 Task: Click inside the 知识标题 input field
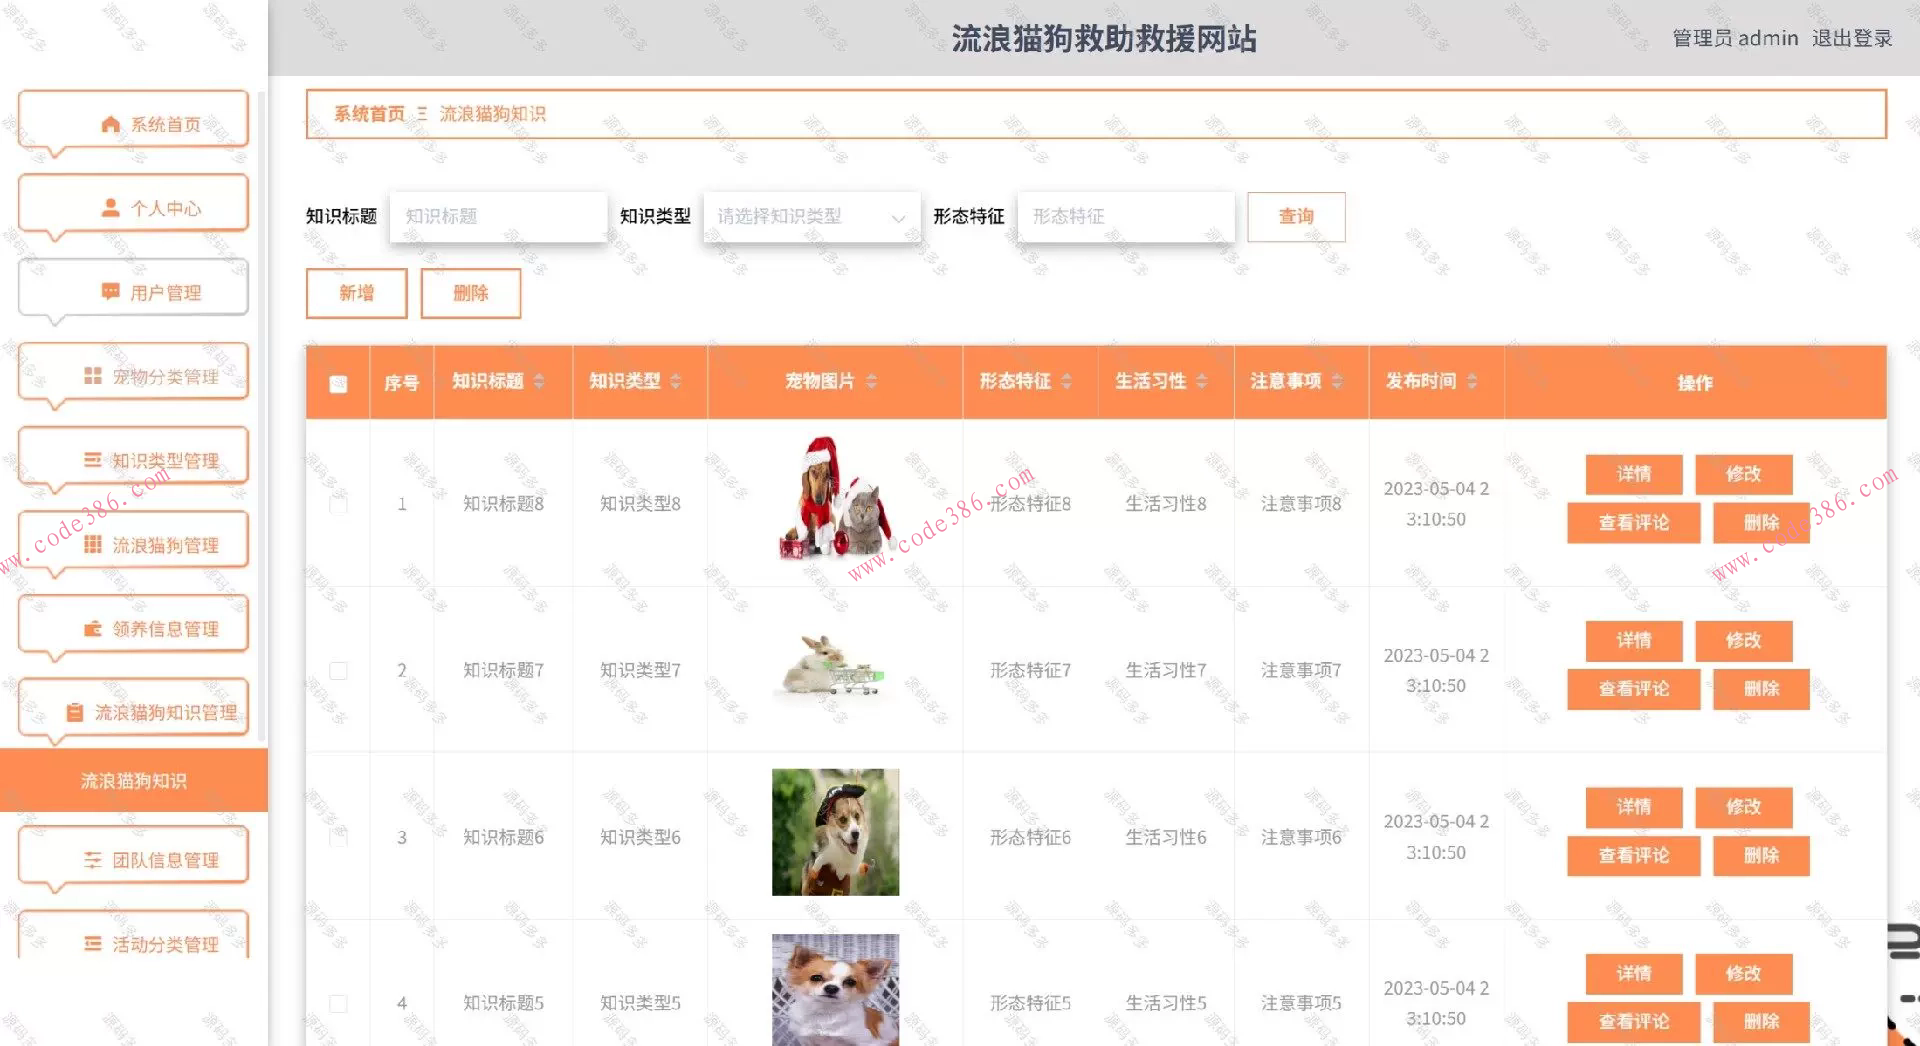point(498,216)
